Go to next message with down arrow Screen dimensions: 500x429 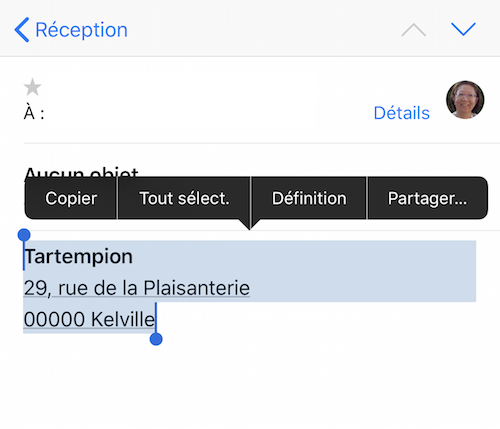click(463, 29)
